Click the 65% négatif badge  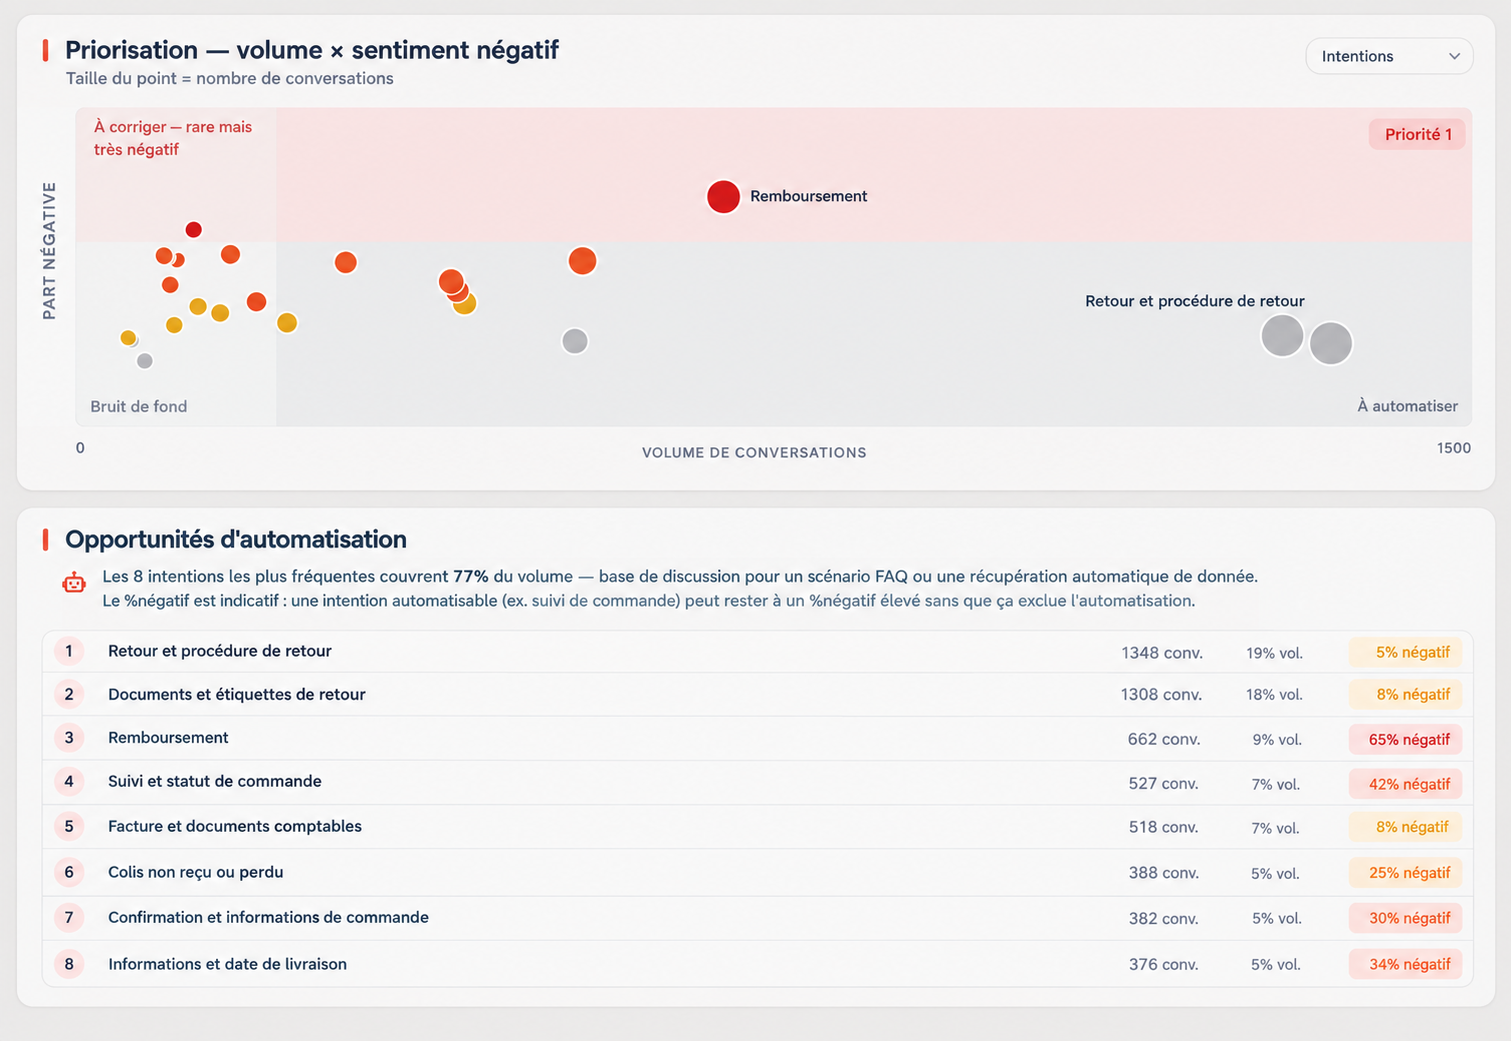1405,739
